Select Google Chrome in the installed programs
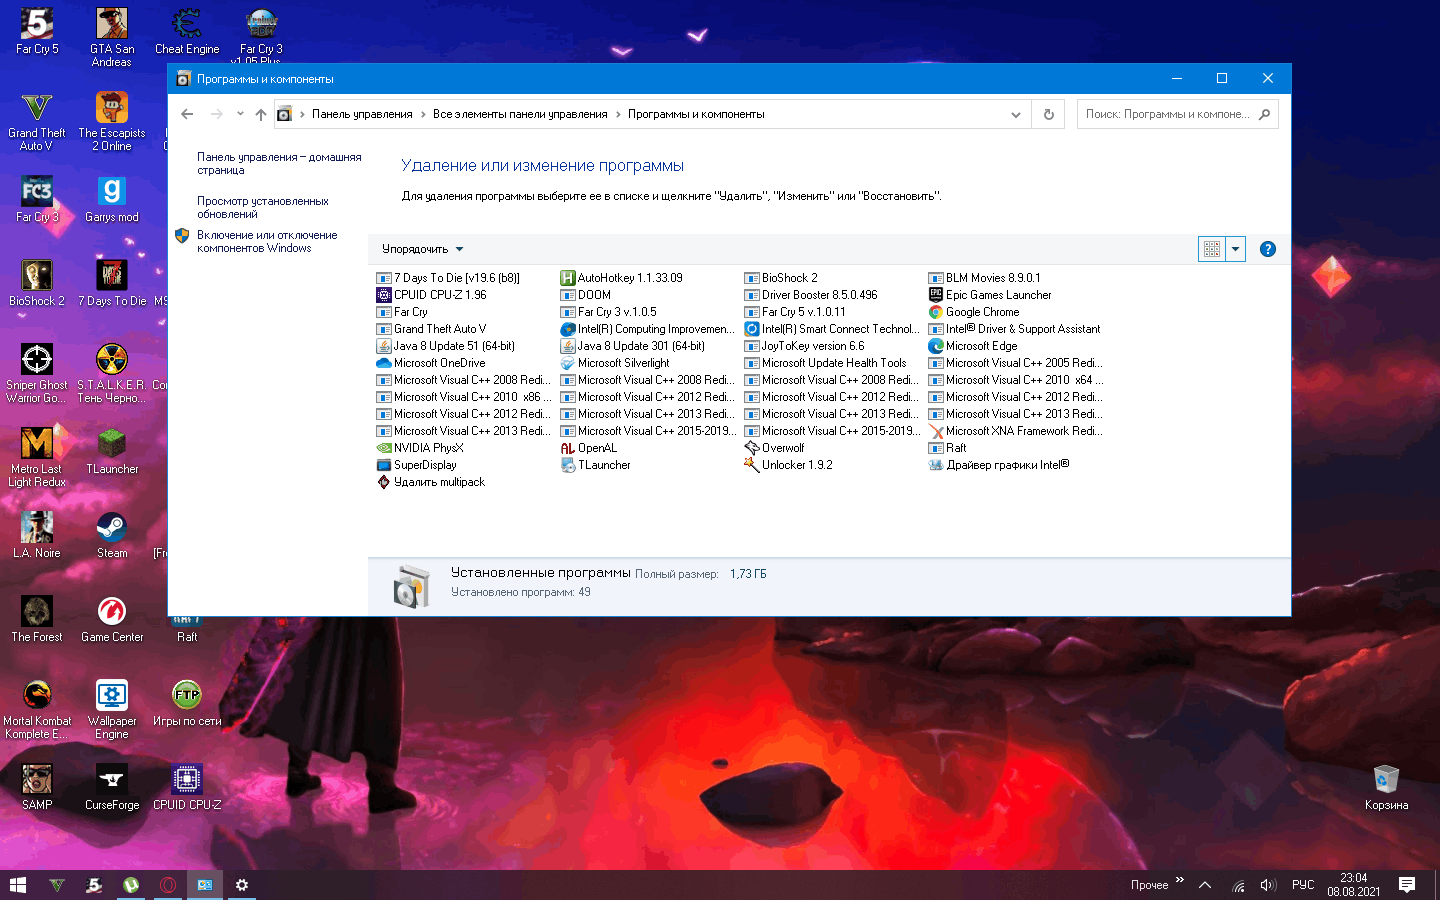Image resolution: width=1440 pixels, height=900 pixels. [x=974, y=312]
